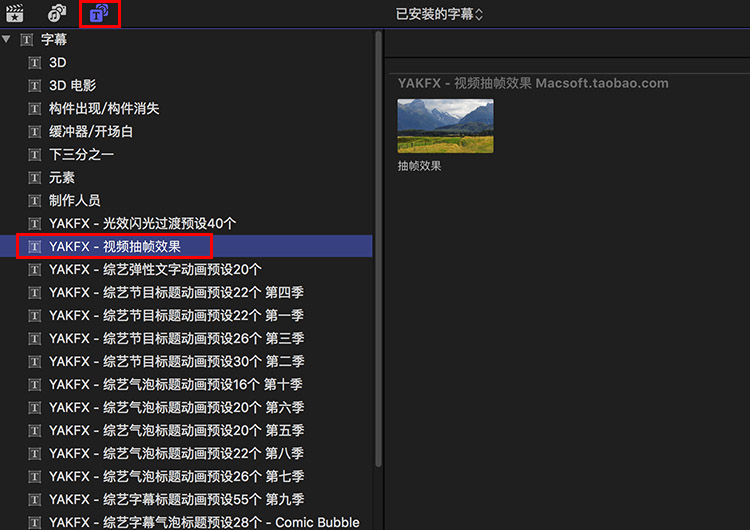Click the title icon beside 第九季 row

click(x=34, y=500)
